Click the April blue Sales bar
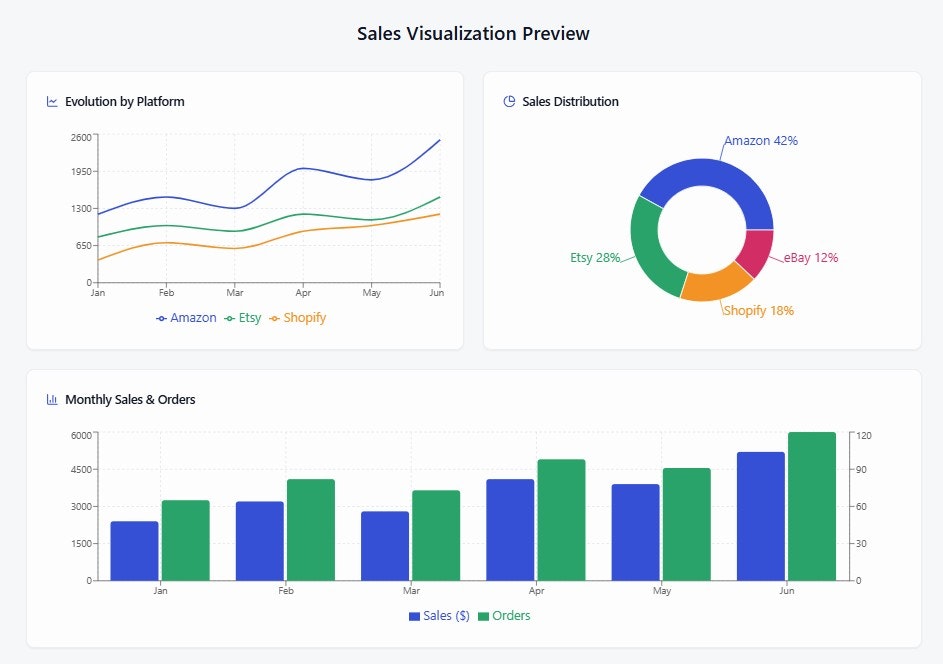 click(x=510, y=530)
